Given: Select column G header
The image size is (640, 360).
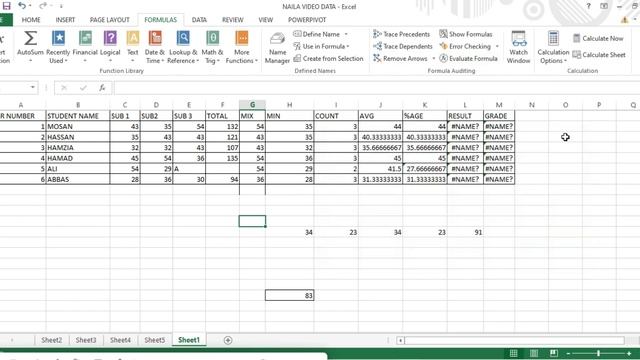Looking at the screenshot, I should 252,105.
